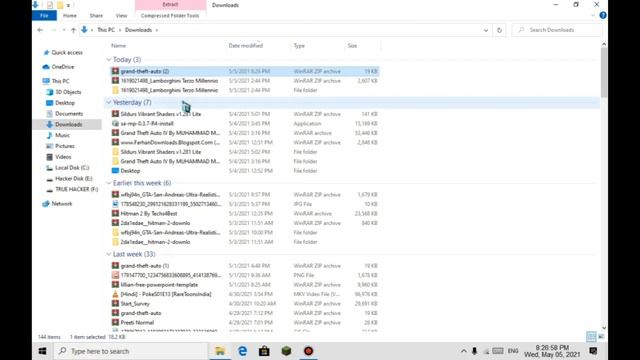Open Microsoft Store from taskbar

264,351
